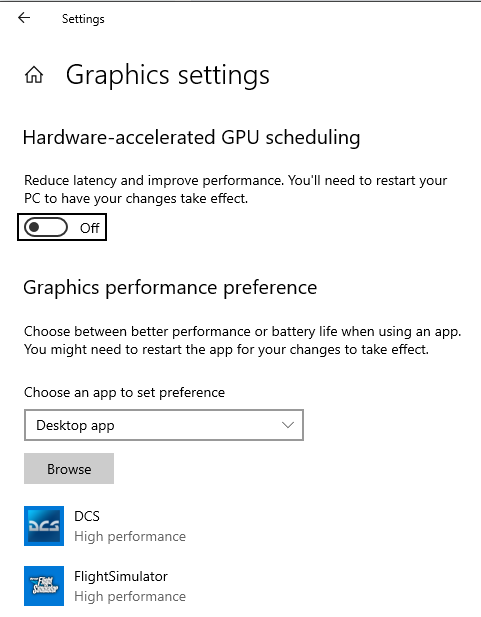Click the Browse button
Viewport: 481px width, 617px height.
coord(69,469)
